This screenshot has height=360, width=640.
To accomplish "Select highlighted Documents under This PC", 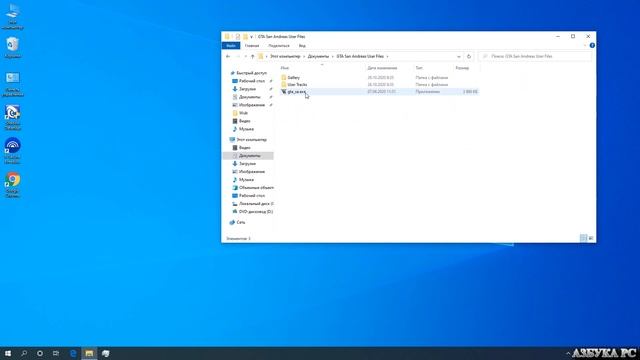I will tap(249, 156).
